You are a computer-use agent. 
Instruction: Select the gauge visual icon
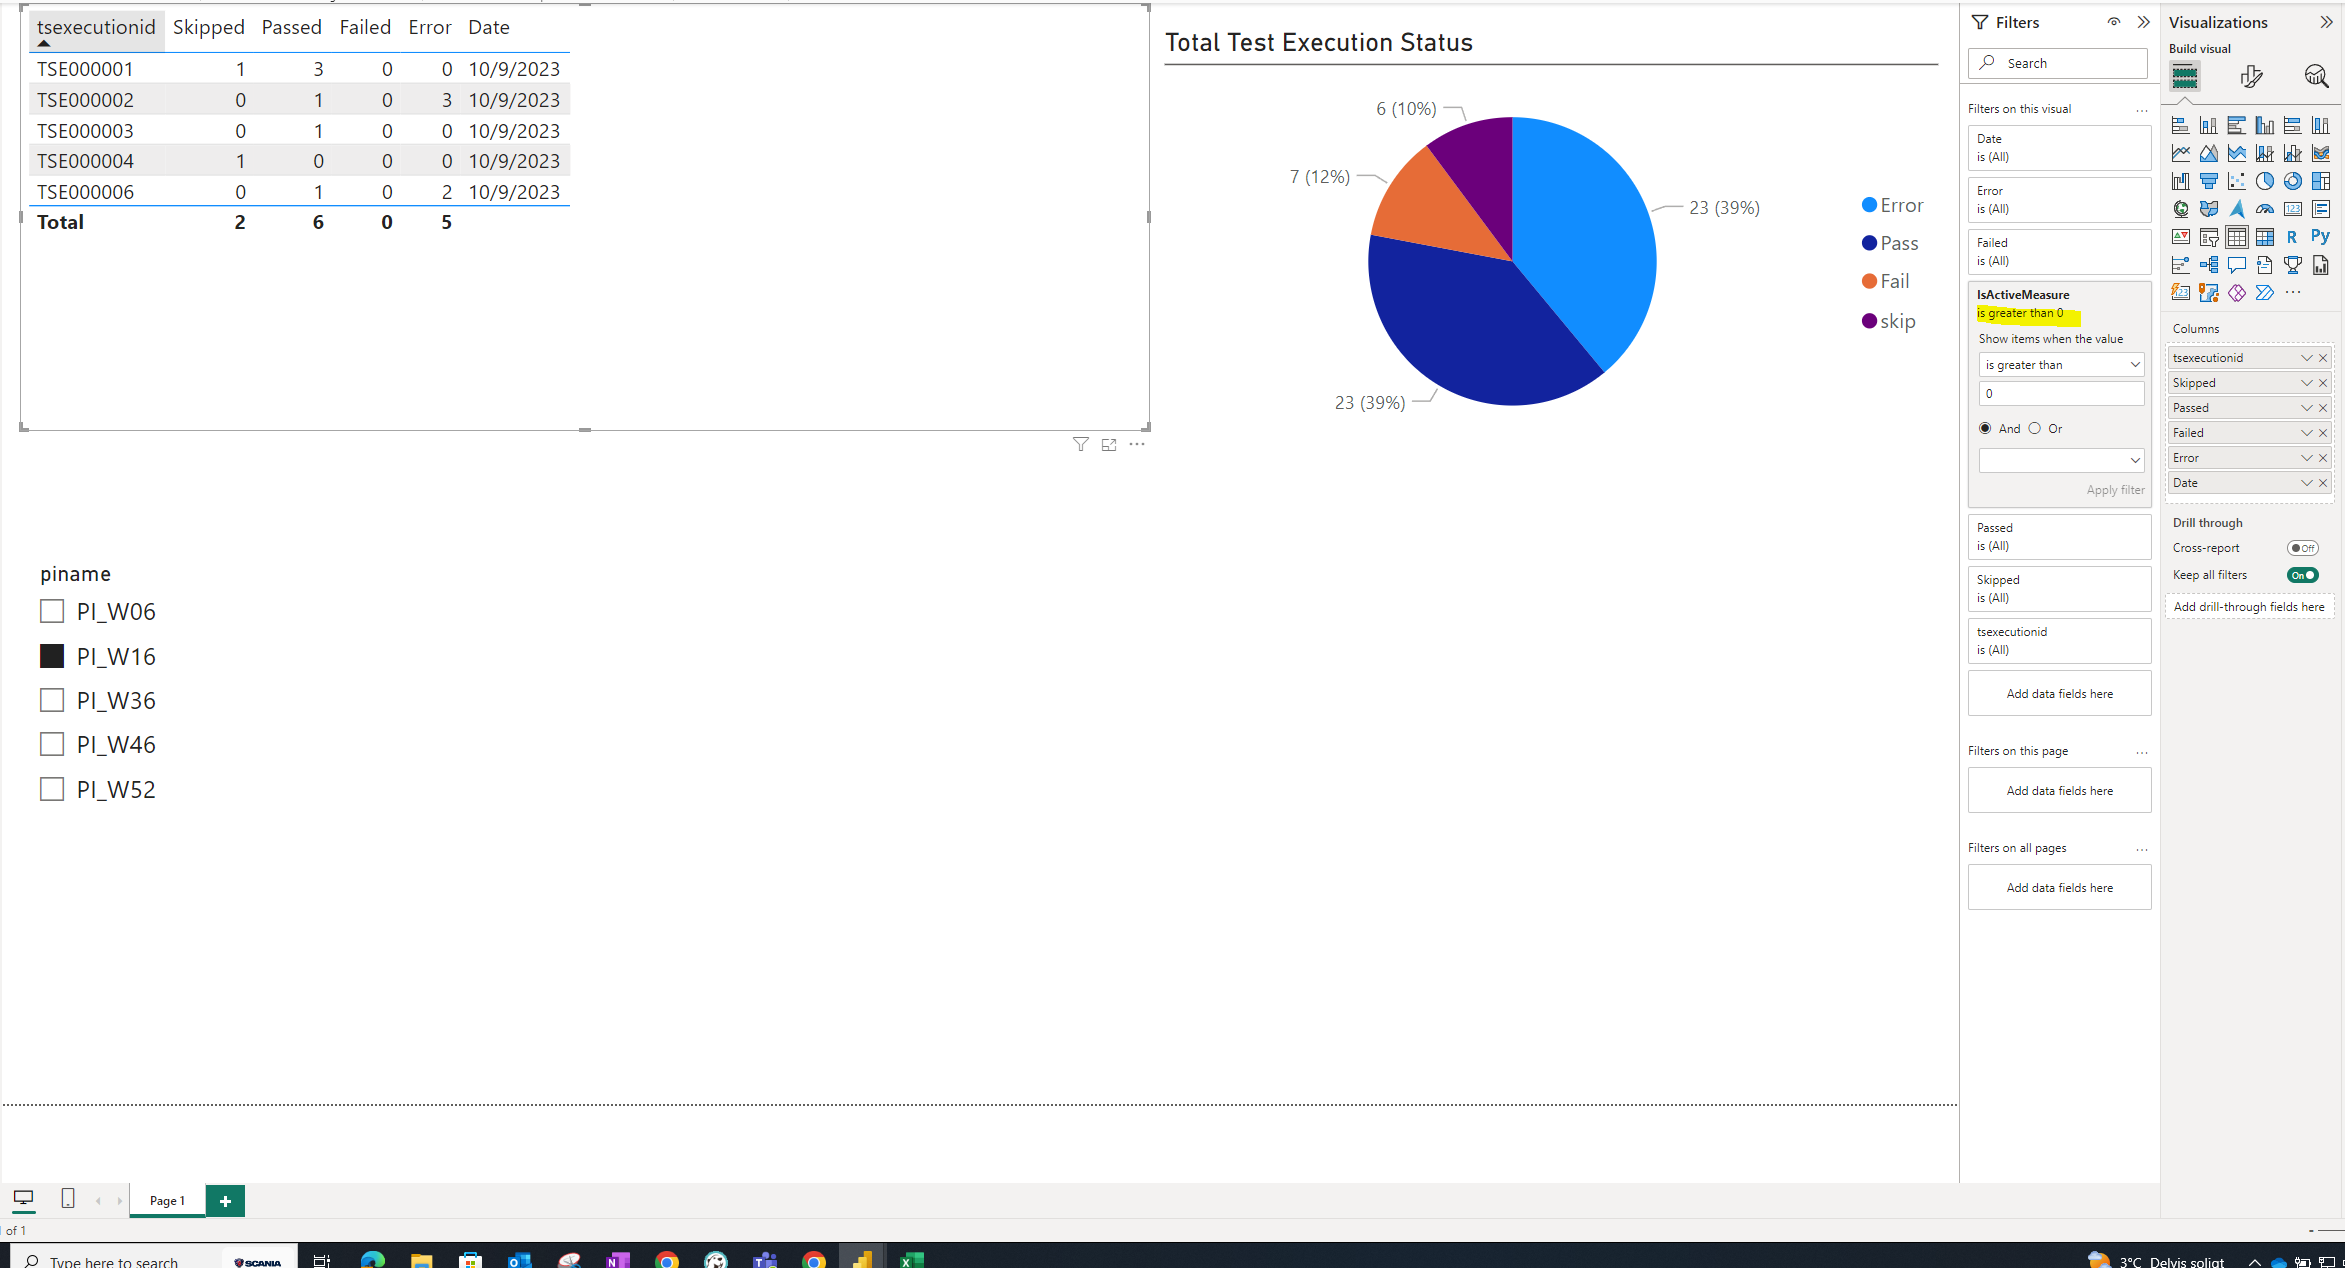pos(2264,209)
